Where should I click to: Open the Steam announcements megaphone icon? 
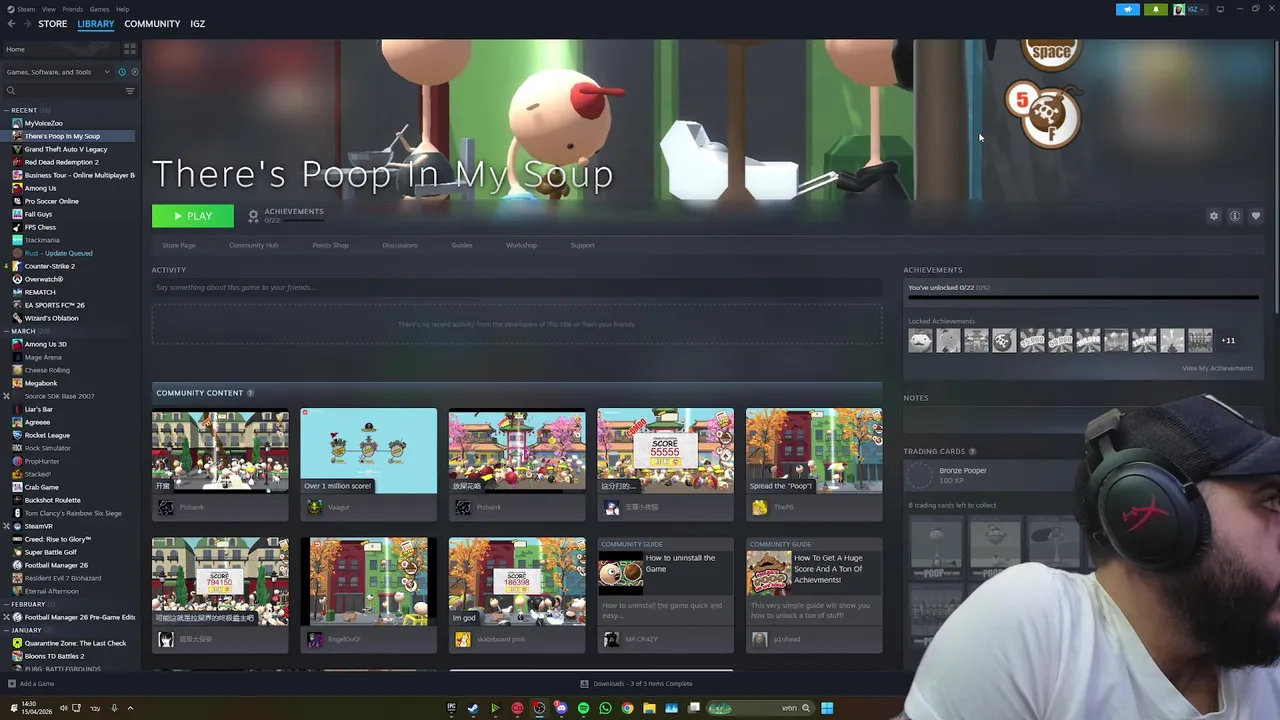tap(1127, 9)
